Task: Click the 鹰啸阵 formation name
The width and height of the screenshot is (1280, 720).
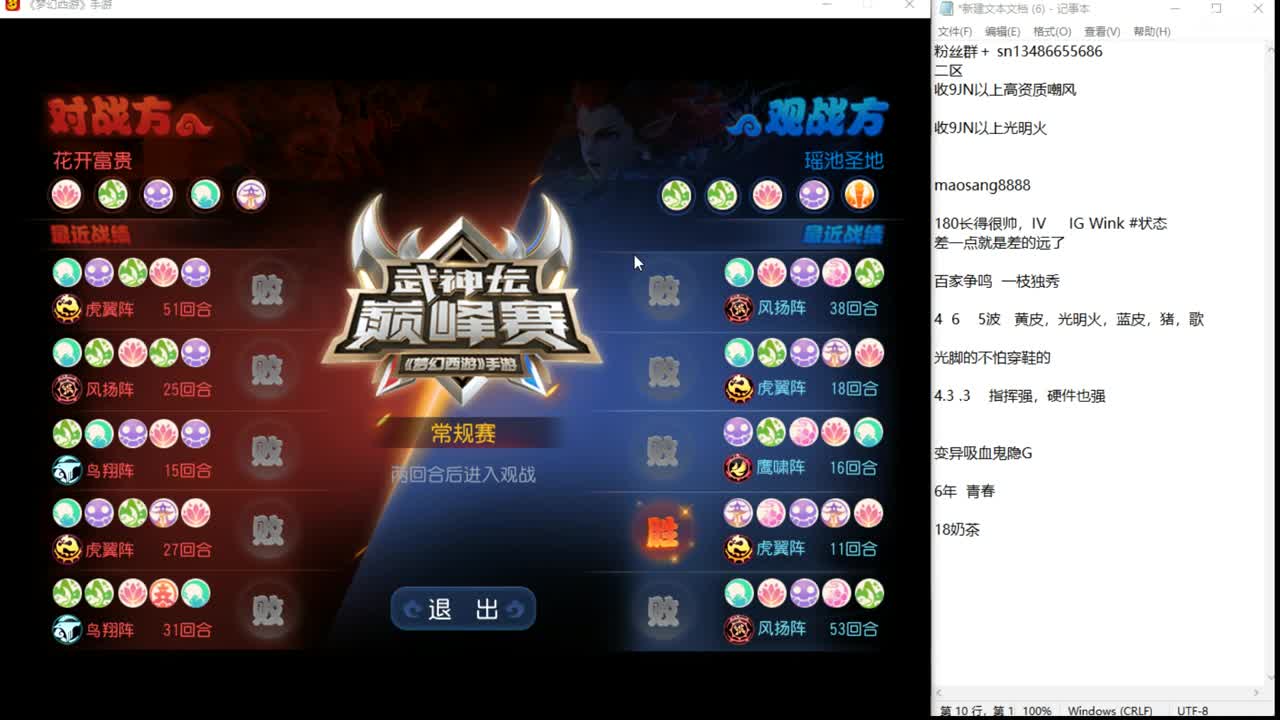Action: tap(781, 468)
